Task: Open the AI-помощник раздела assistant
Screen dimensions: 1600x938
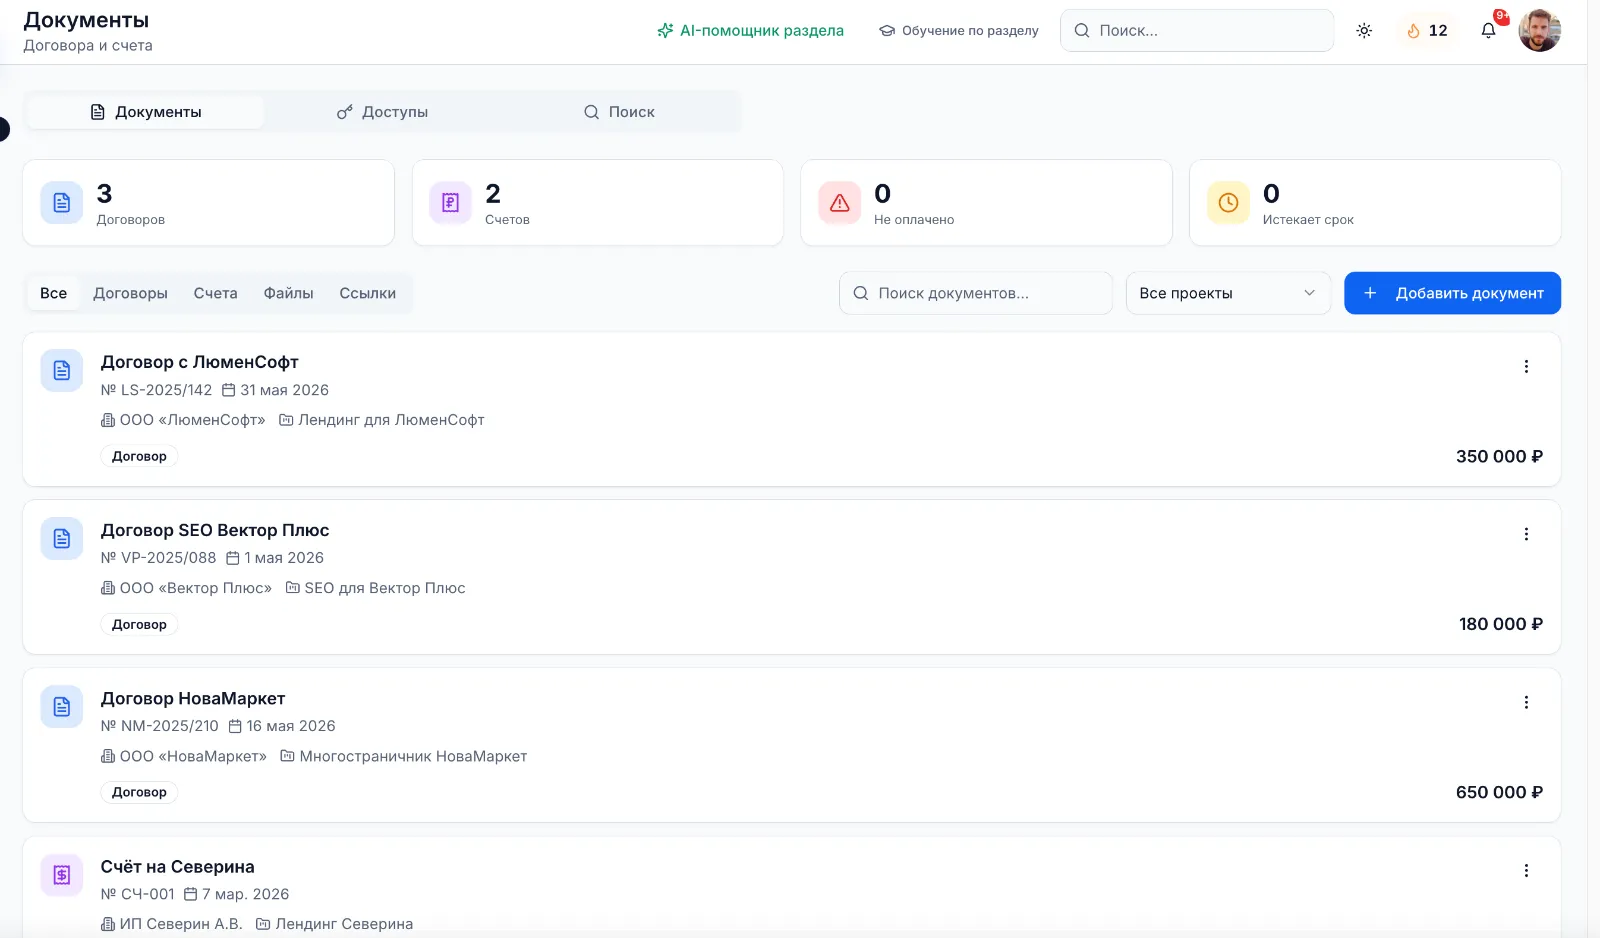Action: [x=750, y=31]
